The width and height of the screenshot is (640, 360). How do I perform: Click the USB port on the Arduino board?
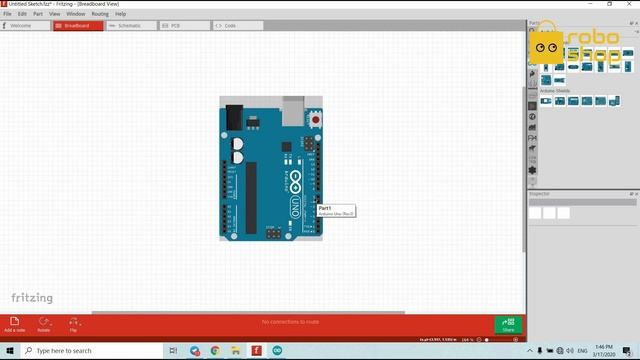coord(293,111)
